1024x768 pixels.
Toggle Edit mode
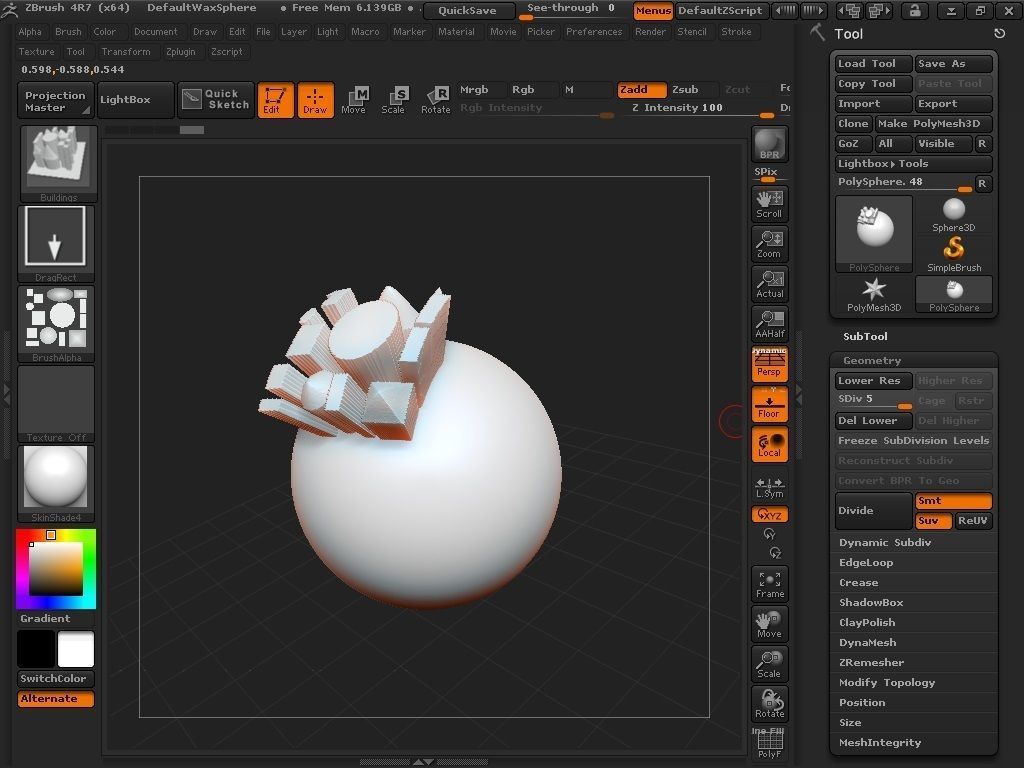(x=275, y=100)
